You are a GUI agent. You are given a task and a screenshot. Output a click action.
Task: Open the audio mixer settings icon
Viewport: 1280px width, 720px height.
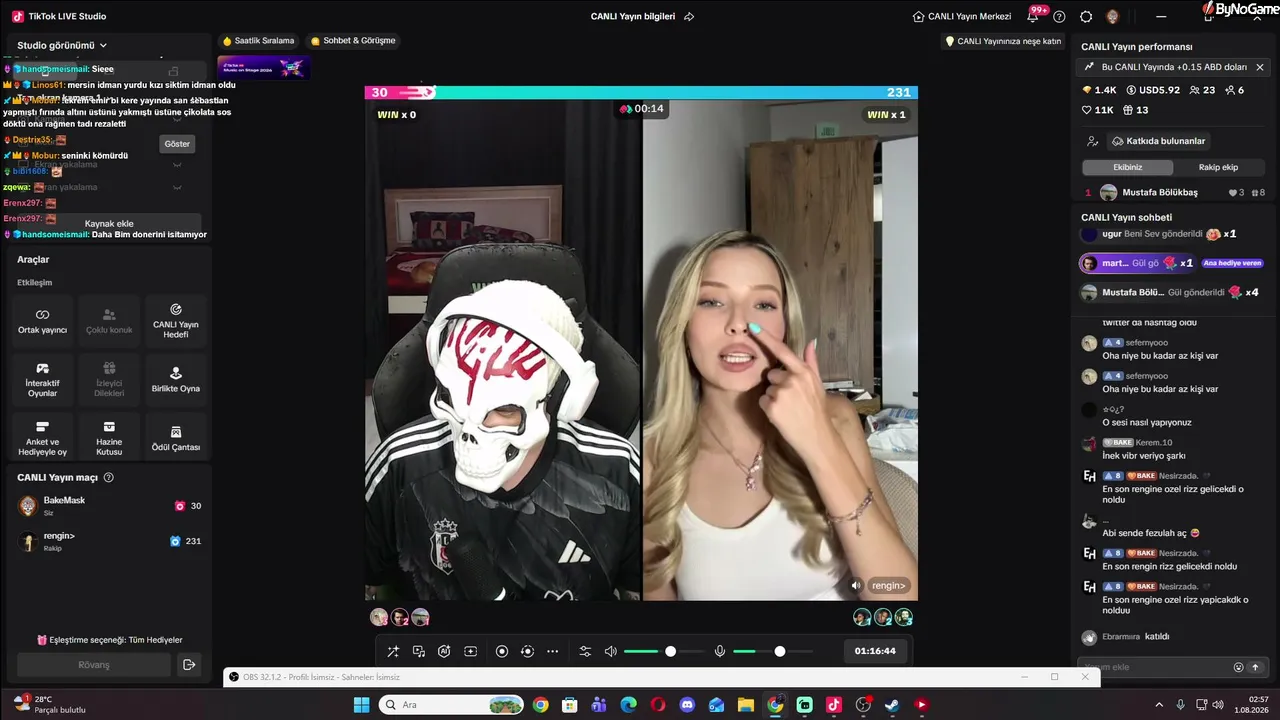pos(585,651)
